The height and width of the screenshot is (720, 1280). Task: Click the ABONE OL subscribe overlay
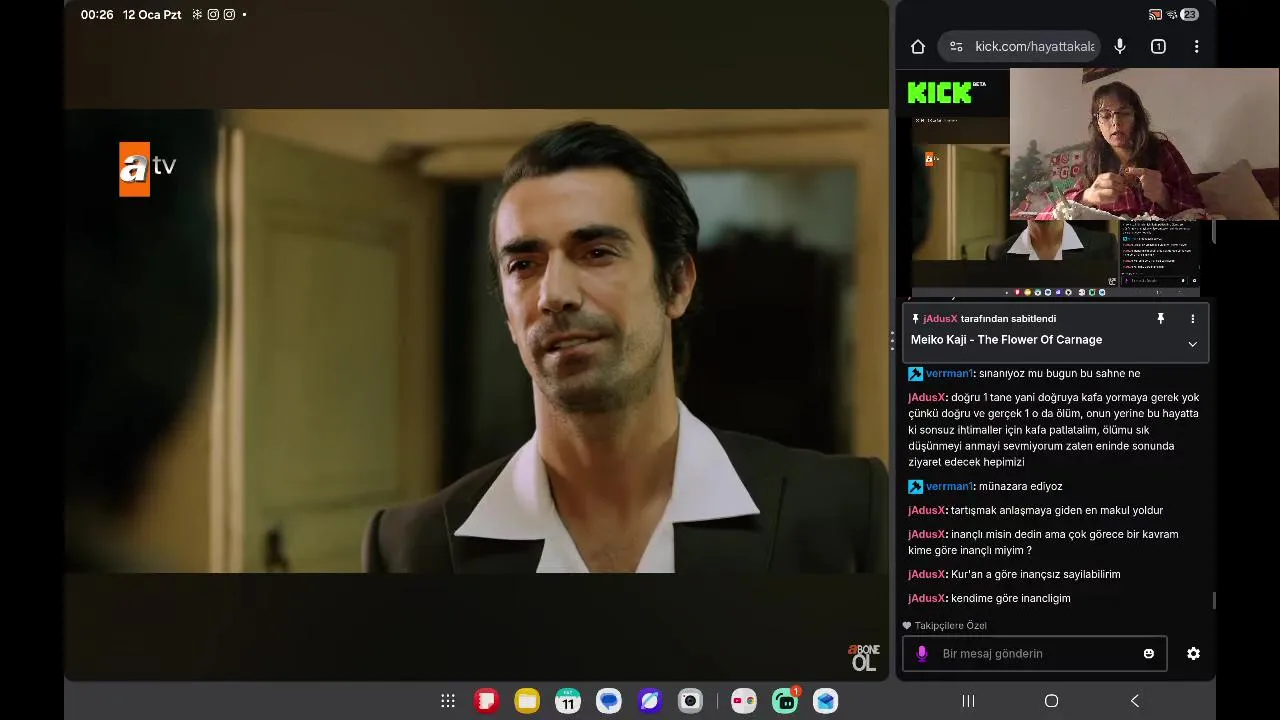point(863,657)
